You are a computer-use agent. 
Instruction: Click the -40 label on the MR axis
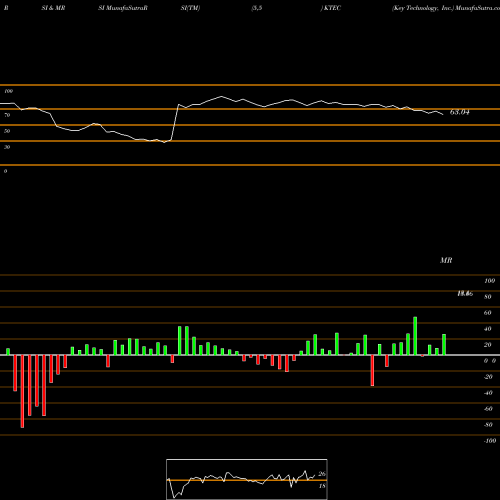pos(488,393)
